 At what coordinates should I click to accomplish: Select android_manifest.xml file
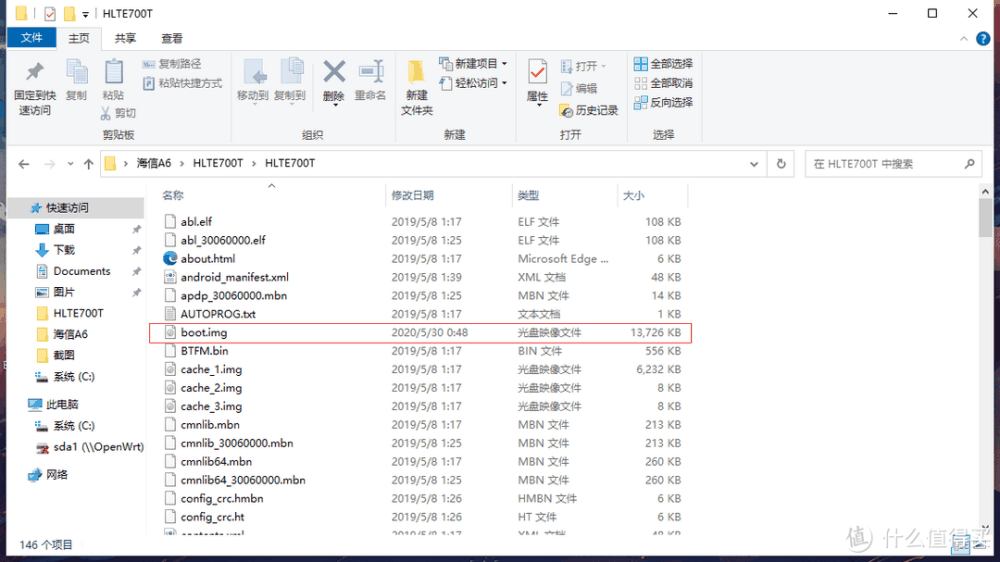(234, 277)
